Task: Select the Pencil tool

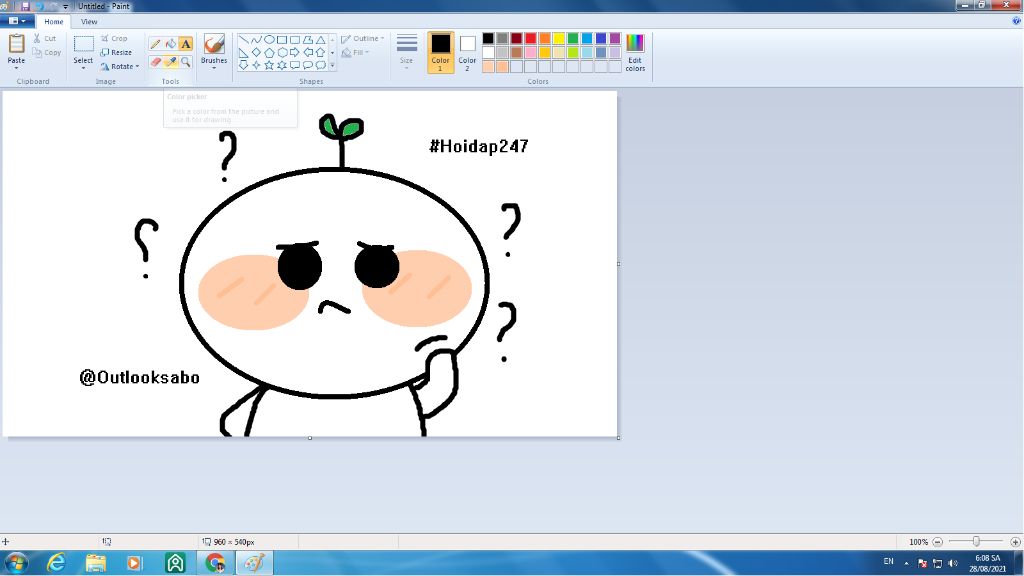Action: pos(155,44)
